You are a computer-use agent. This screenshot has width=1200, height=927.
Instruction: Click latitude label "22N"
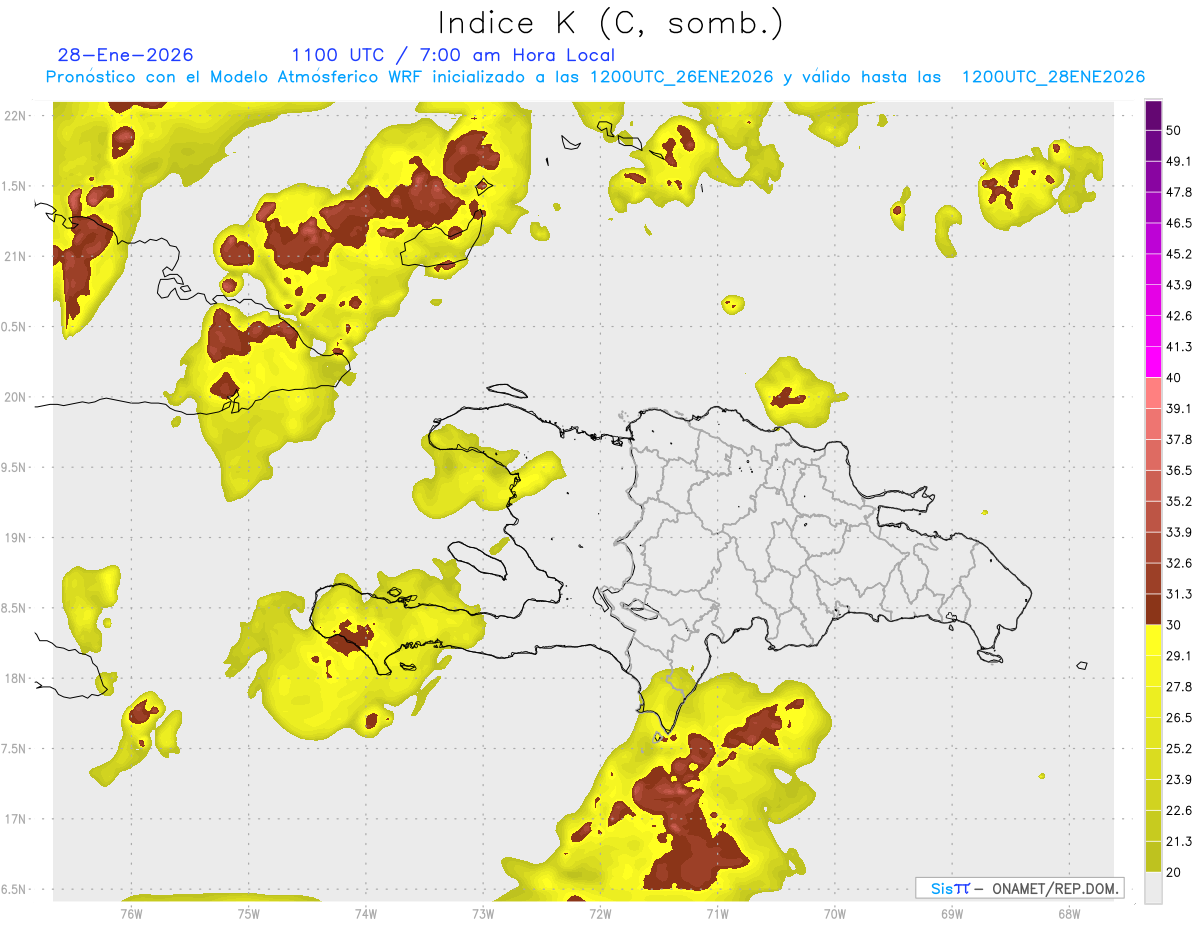[16, 115]
